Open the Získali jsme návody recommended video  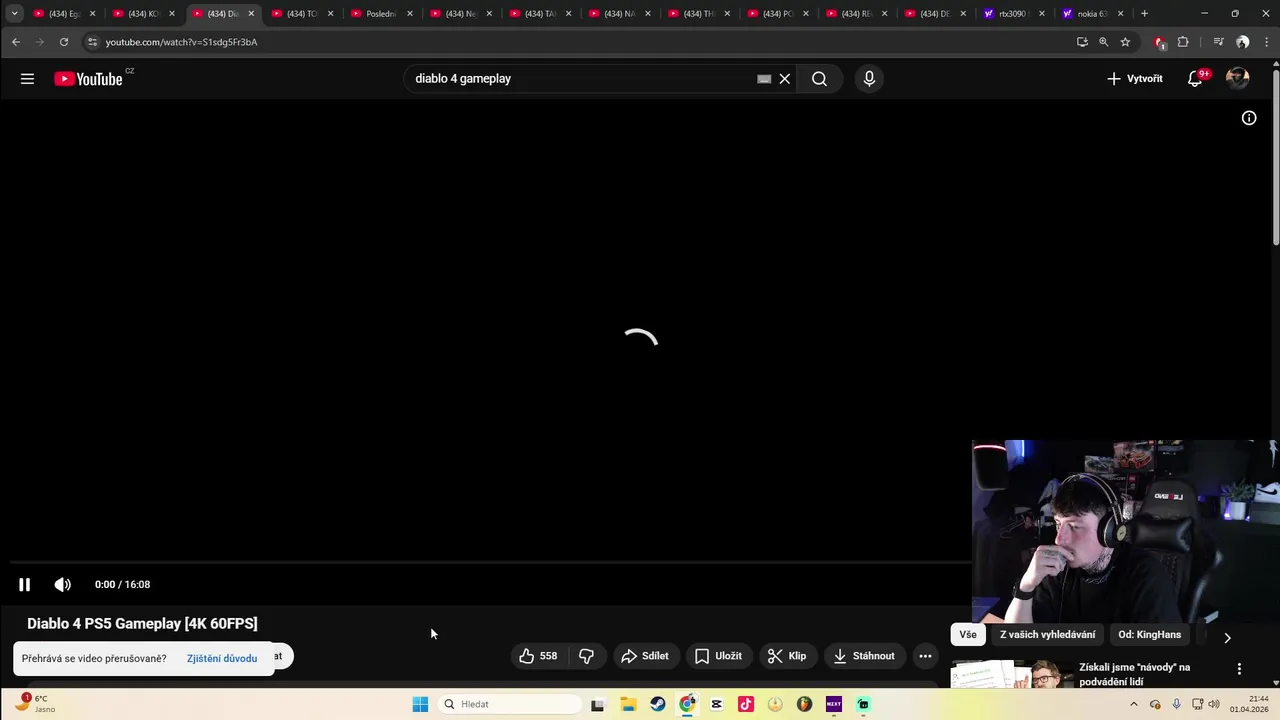click(1134, 674)
